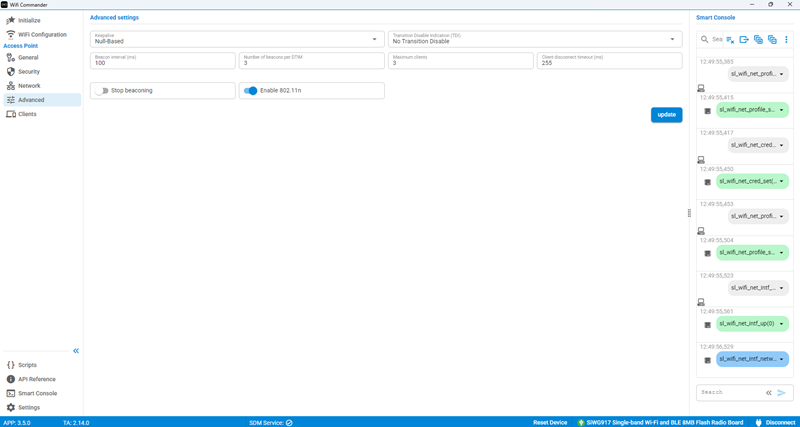Click the magnifier icon in Smart Console toolbar
The image size is (800, 427).
[705, 39]
